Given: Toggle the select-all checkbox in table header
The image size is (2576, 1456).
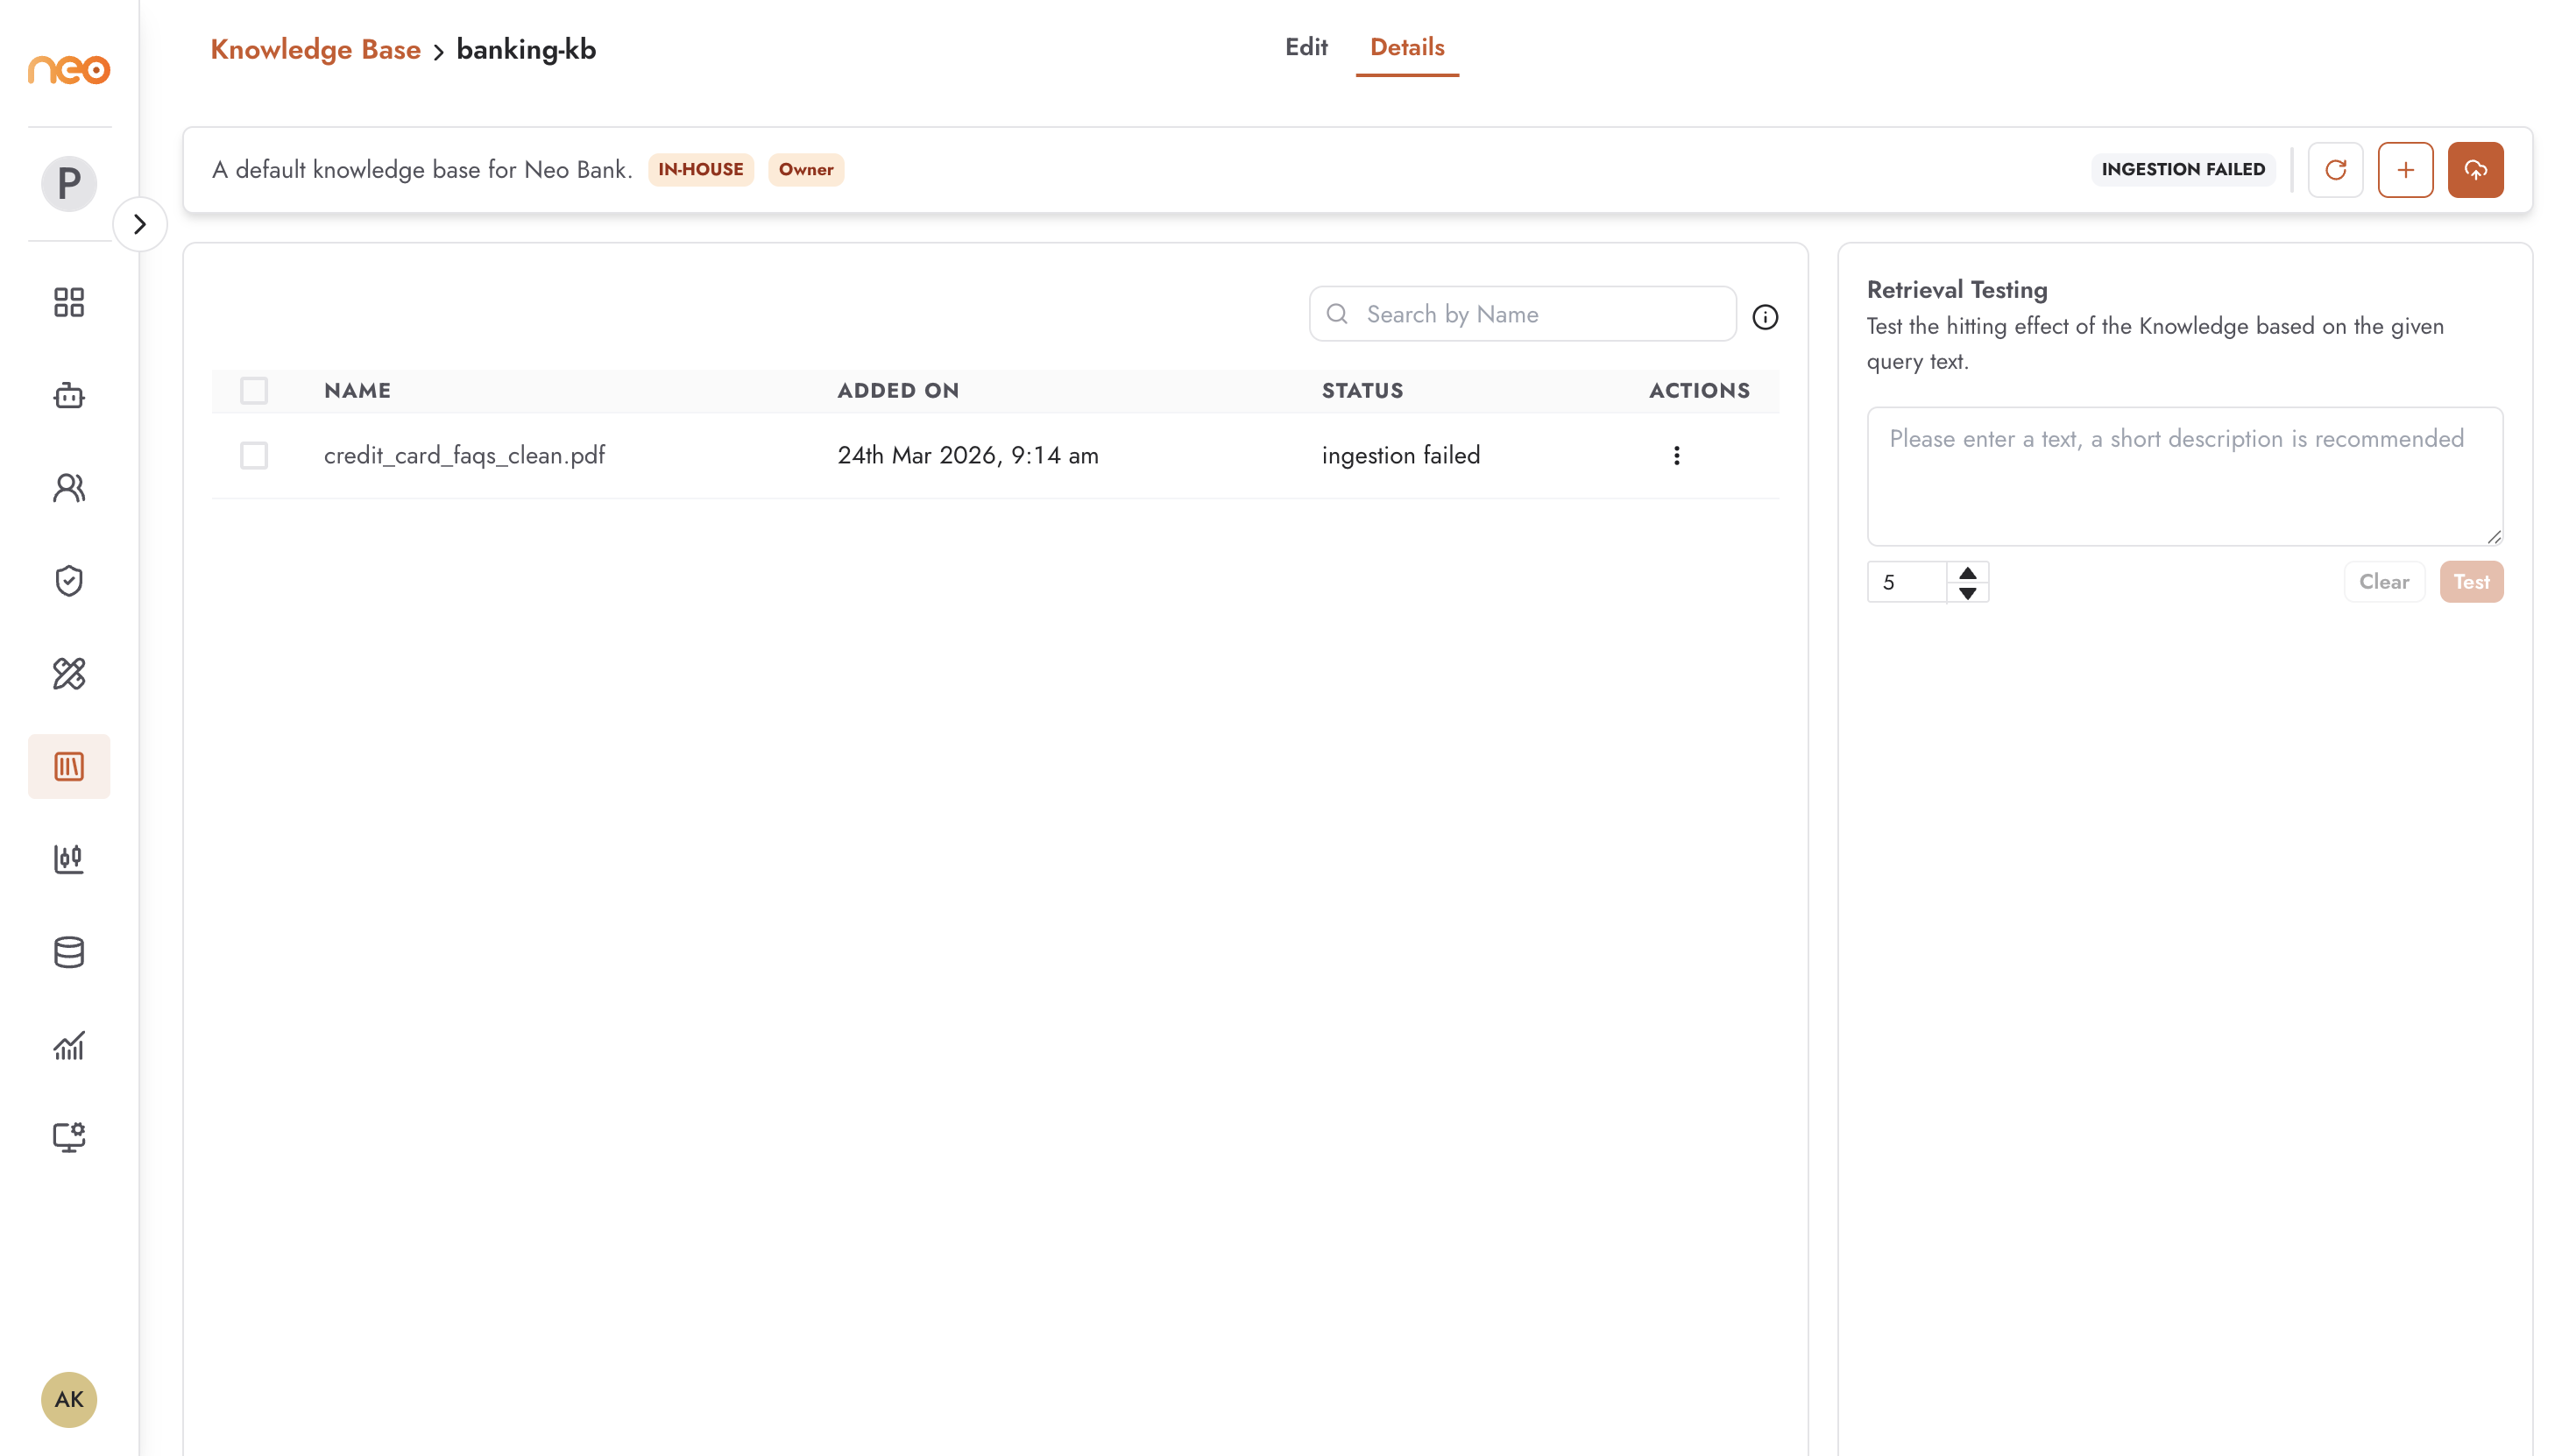Looking at the screenshot, I should (x=254, y=390).
